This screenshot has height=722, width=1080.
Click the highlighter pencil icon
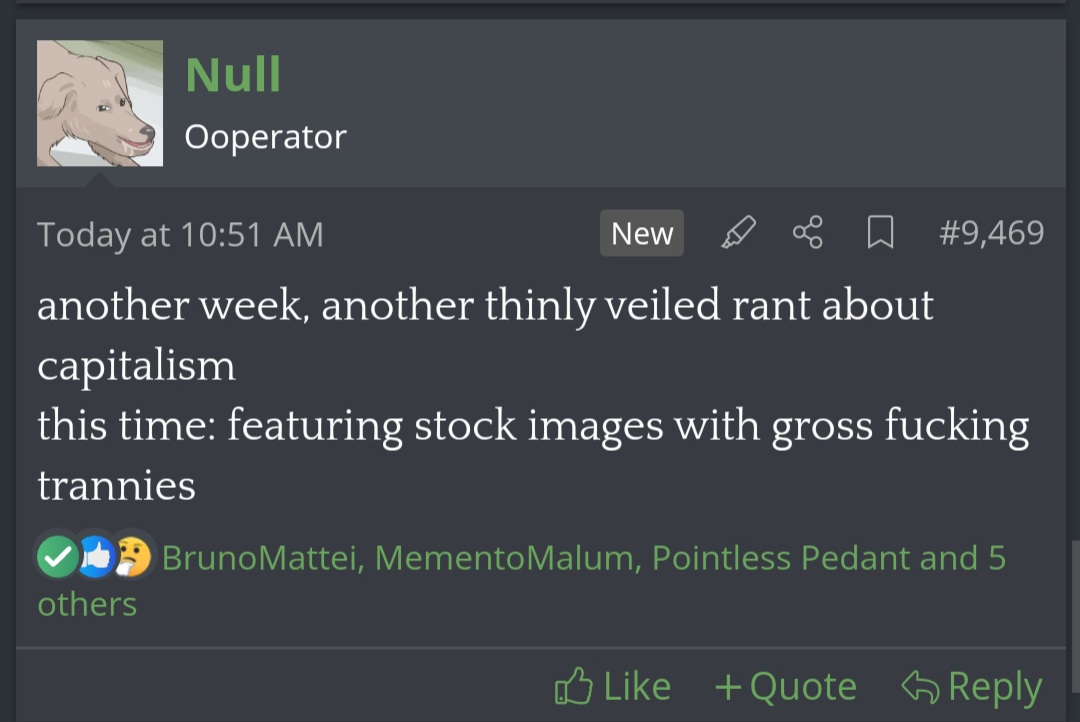point(738,232)
